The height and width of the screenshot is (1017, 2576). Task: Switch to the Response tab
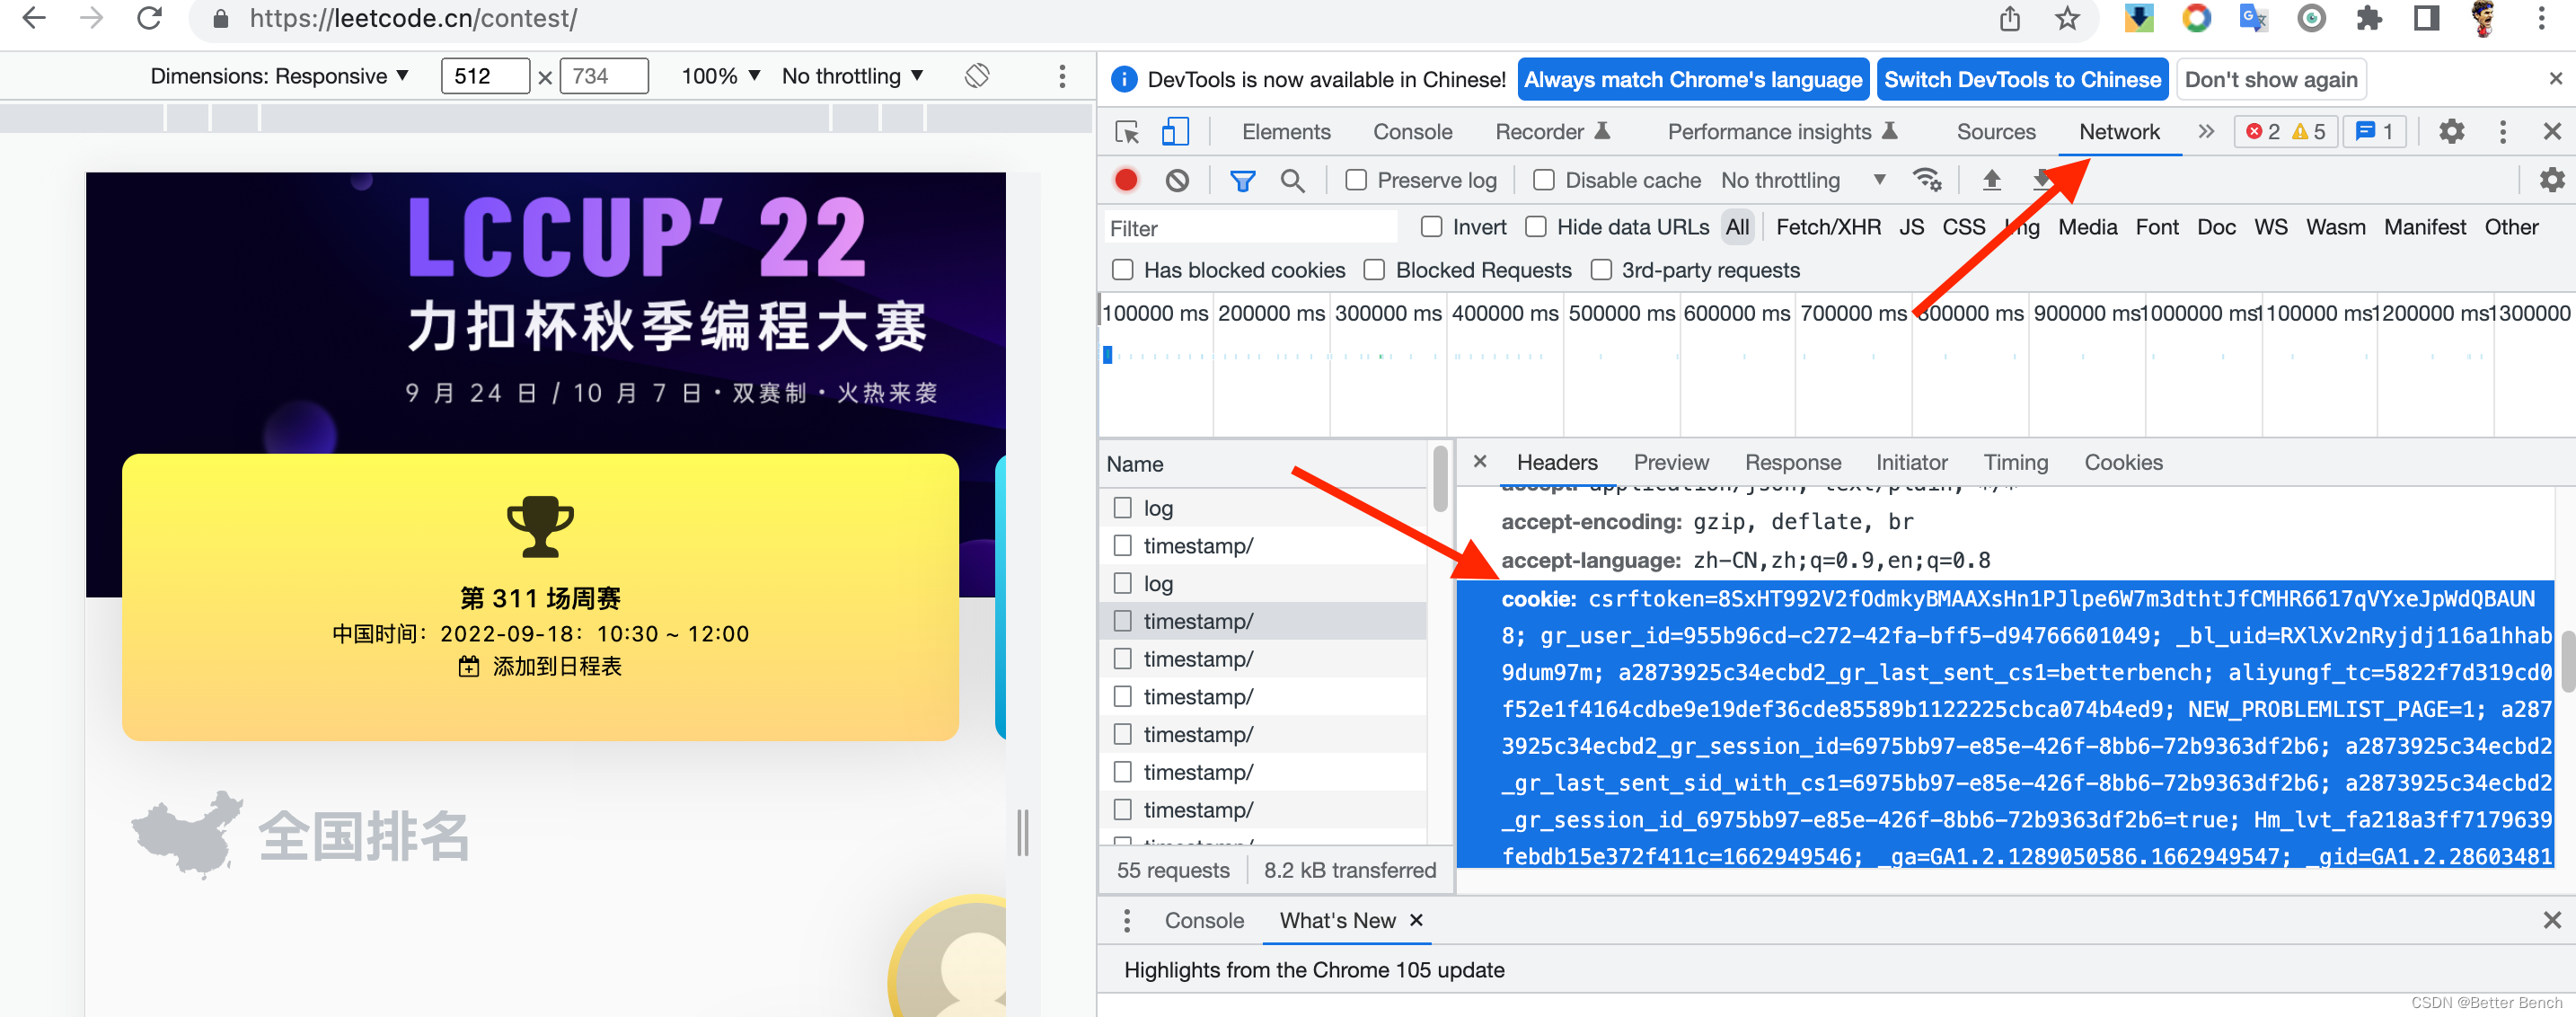coord(1793,461)
